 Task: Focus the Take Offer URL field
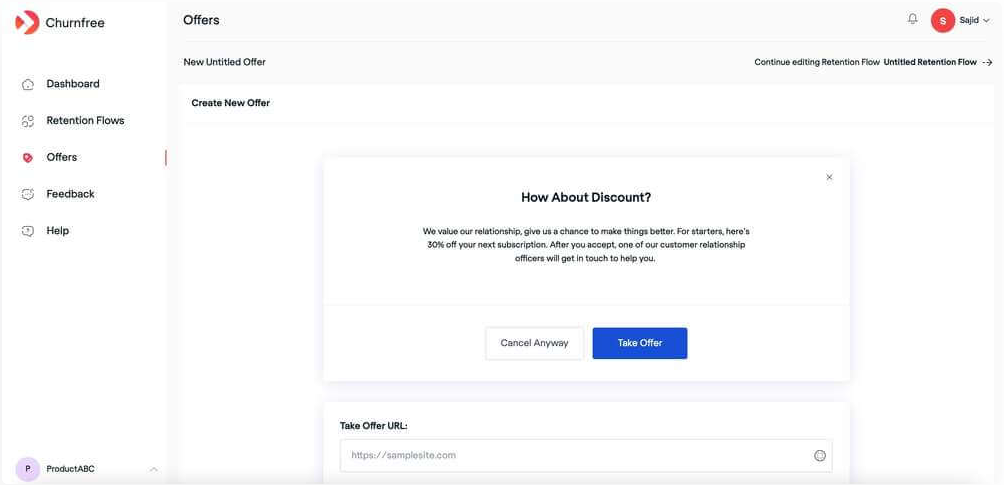(x=575, y=456)
